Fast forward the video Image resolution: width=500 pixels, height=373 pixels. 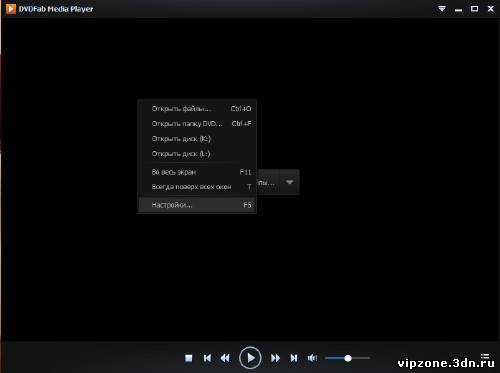click(275, 358)
